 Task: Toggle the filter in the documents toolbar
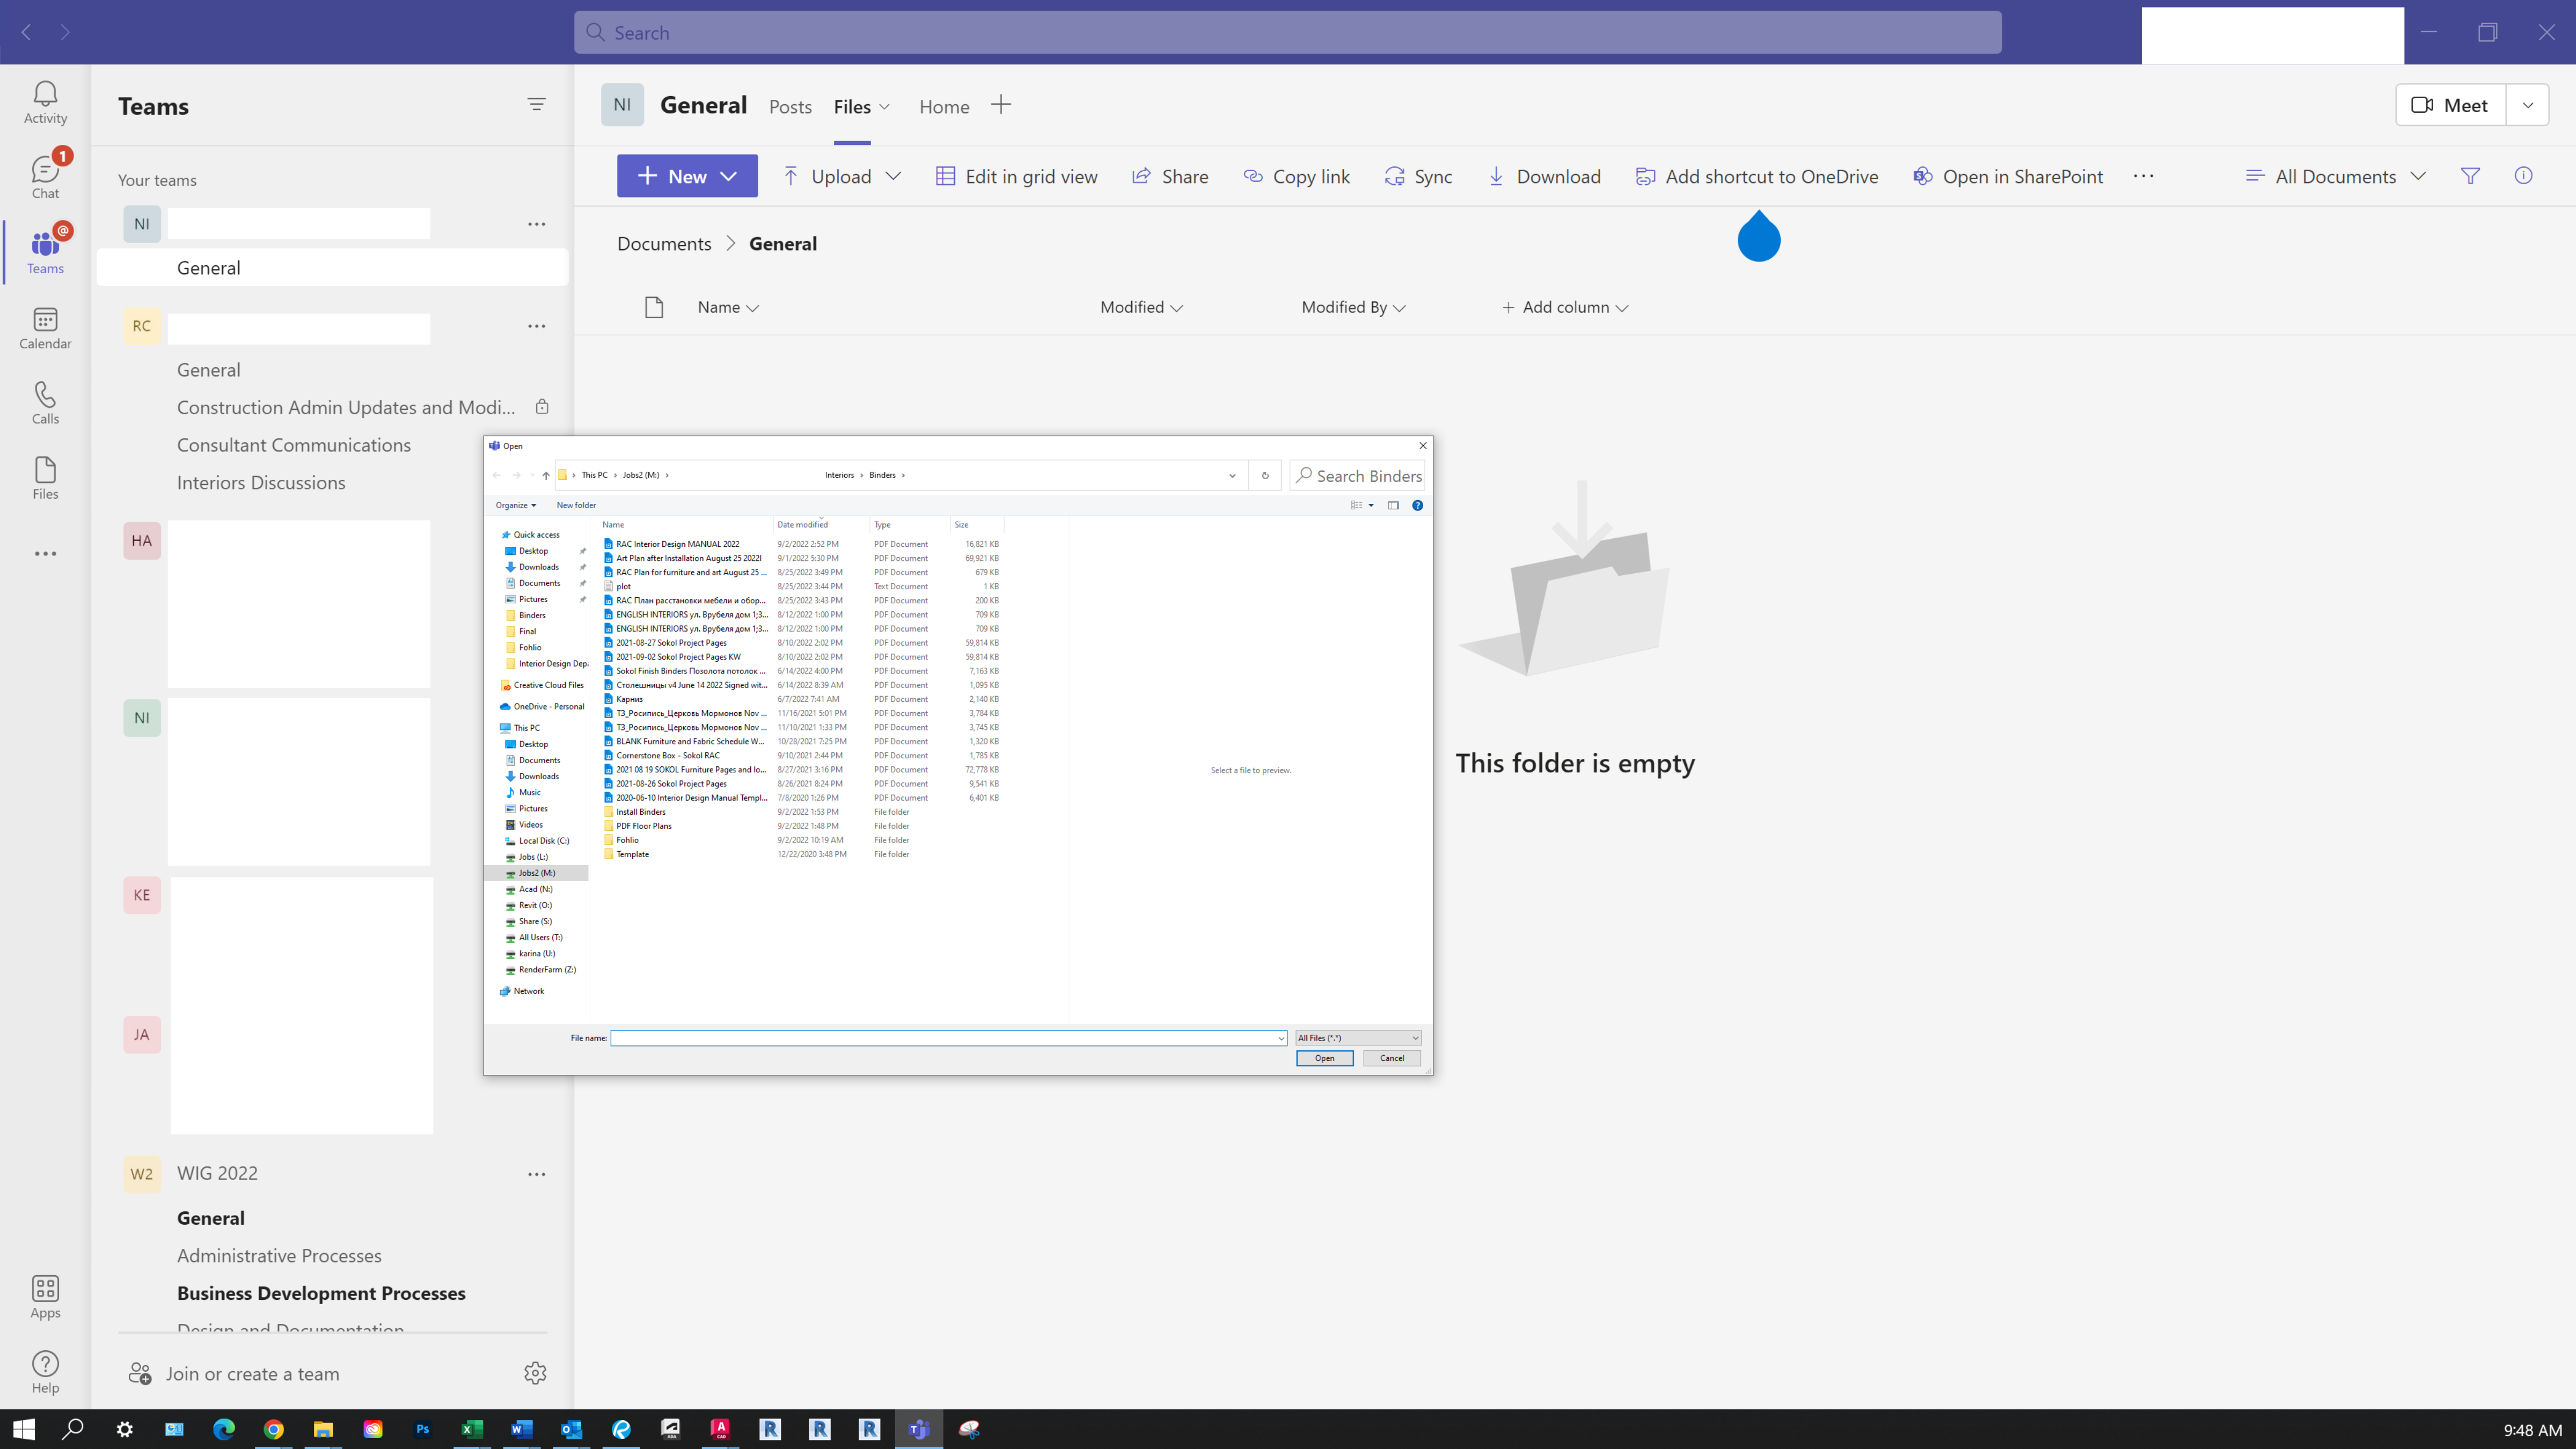[2471, 175]
